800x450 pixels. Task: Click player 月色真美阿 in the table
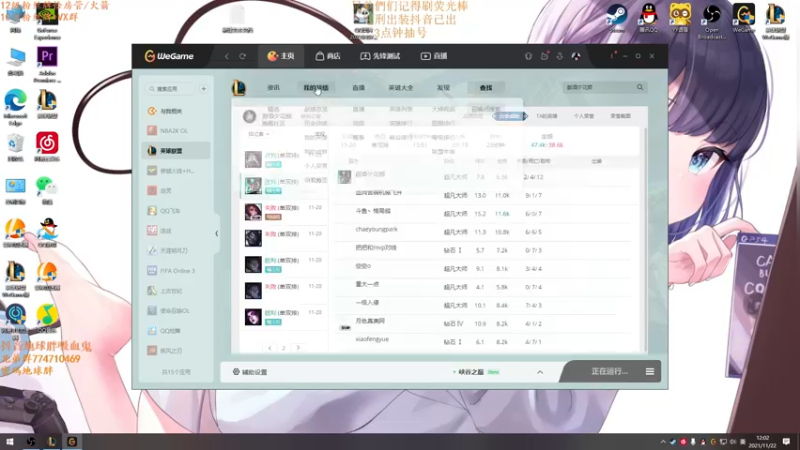pos(370,321)
